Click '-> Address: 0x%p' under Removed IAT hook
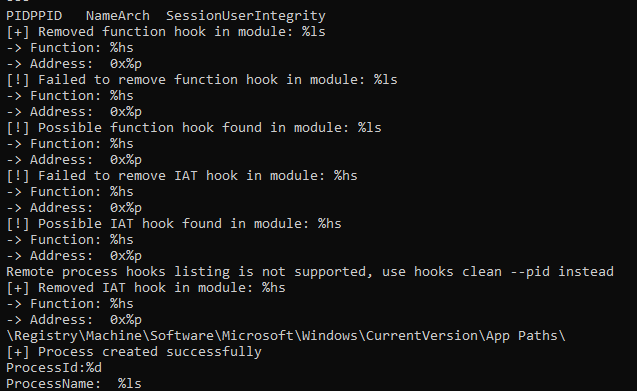 tap(74, 320)
